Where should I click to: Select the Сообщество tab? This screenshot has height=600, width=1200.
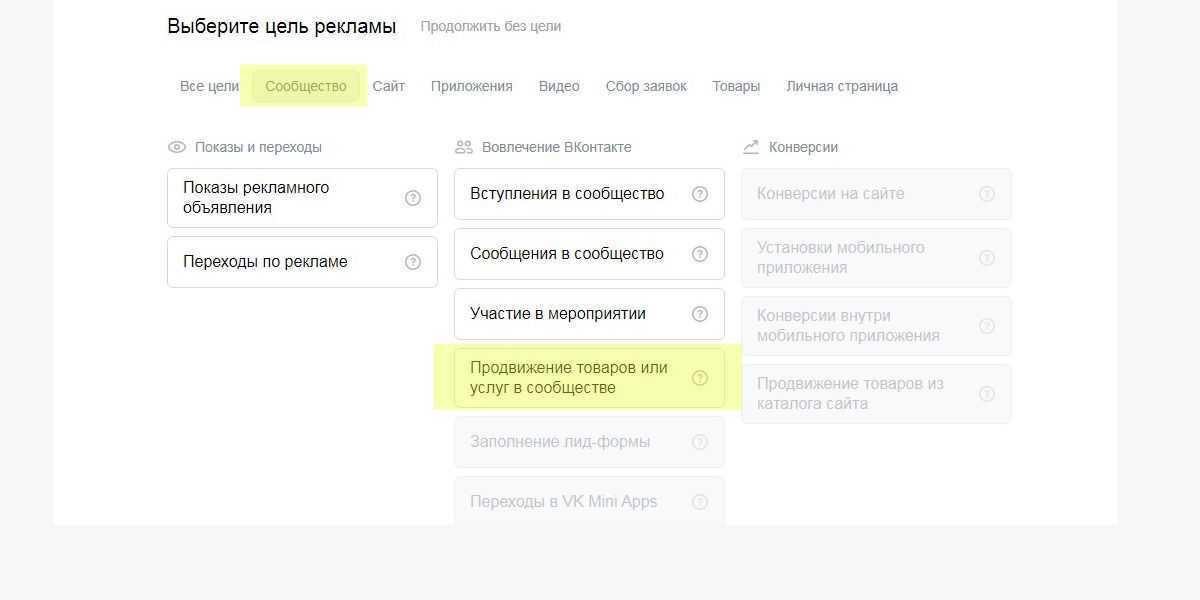(305, 86)
